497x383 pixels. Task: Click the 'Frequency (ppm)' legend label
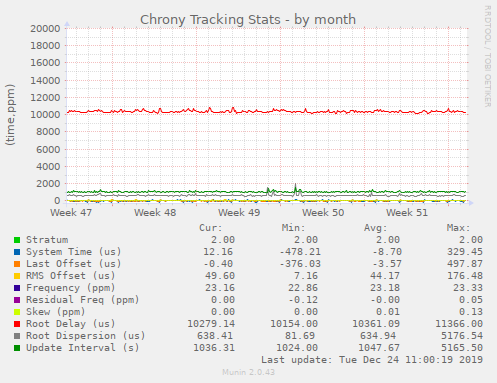[71, 288]
